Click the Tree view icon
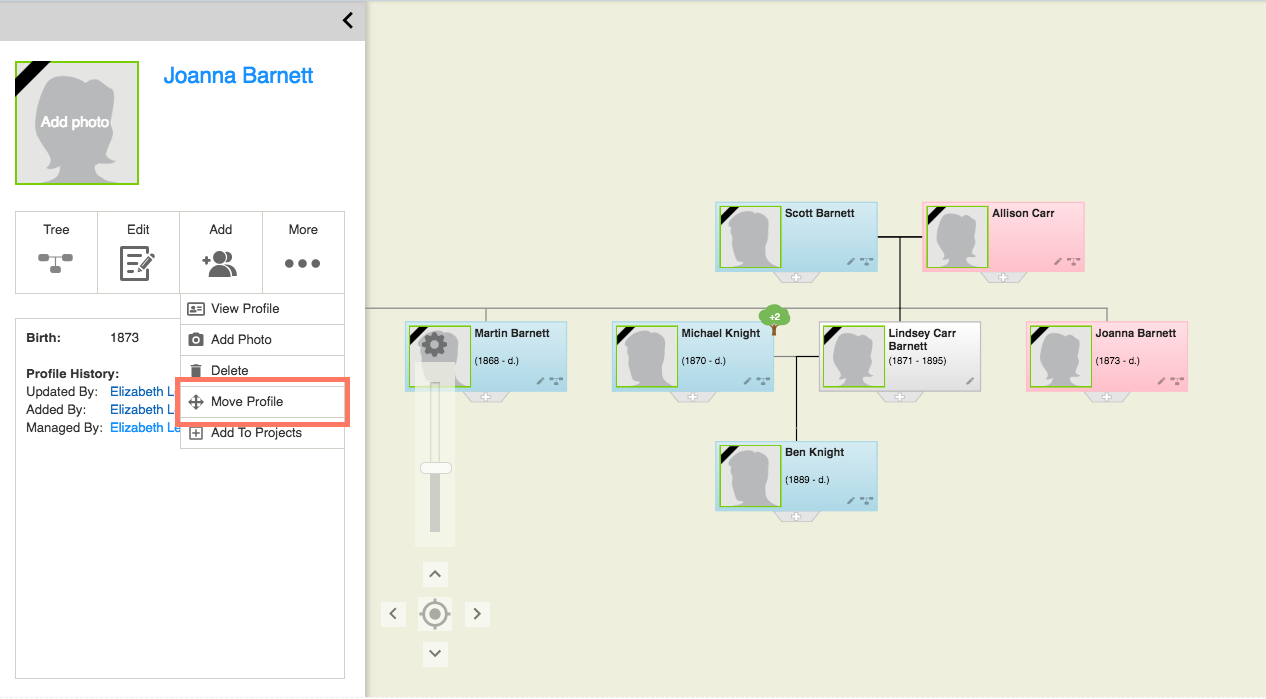The height and width of the screenshot is (699, 1266). (56, 262)
